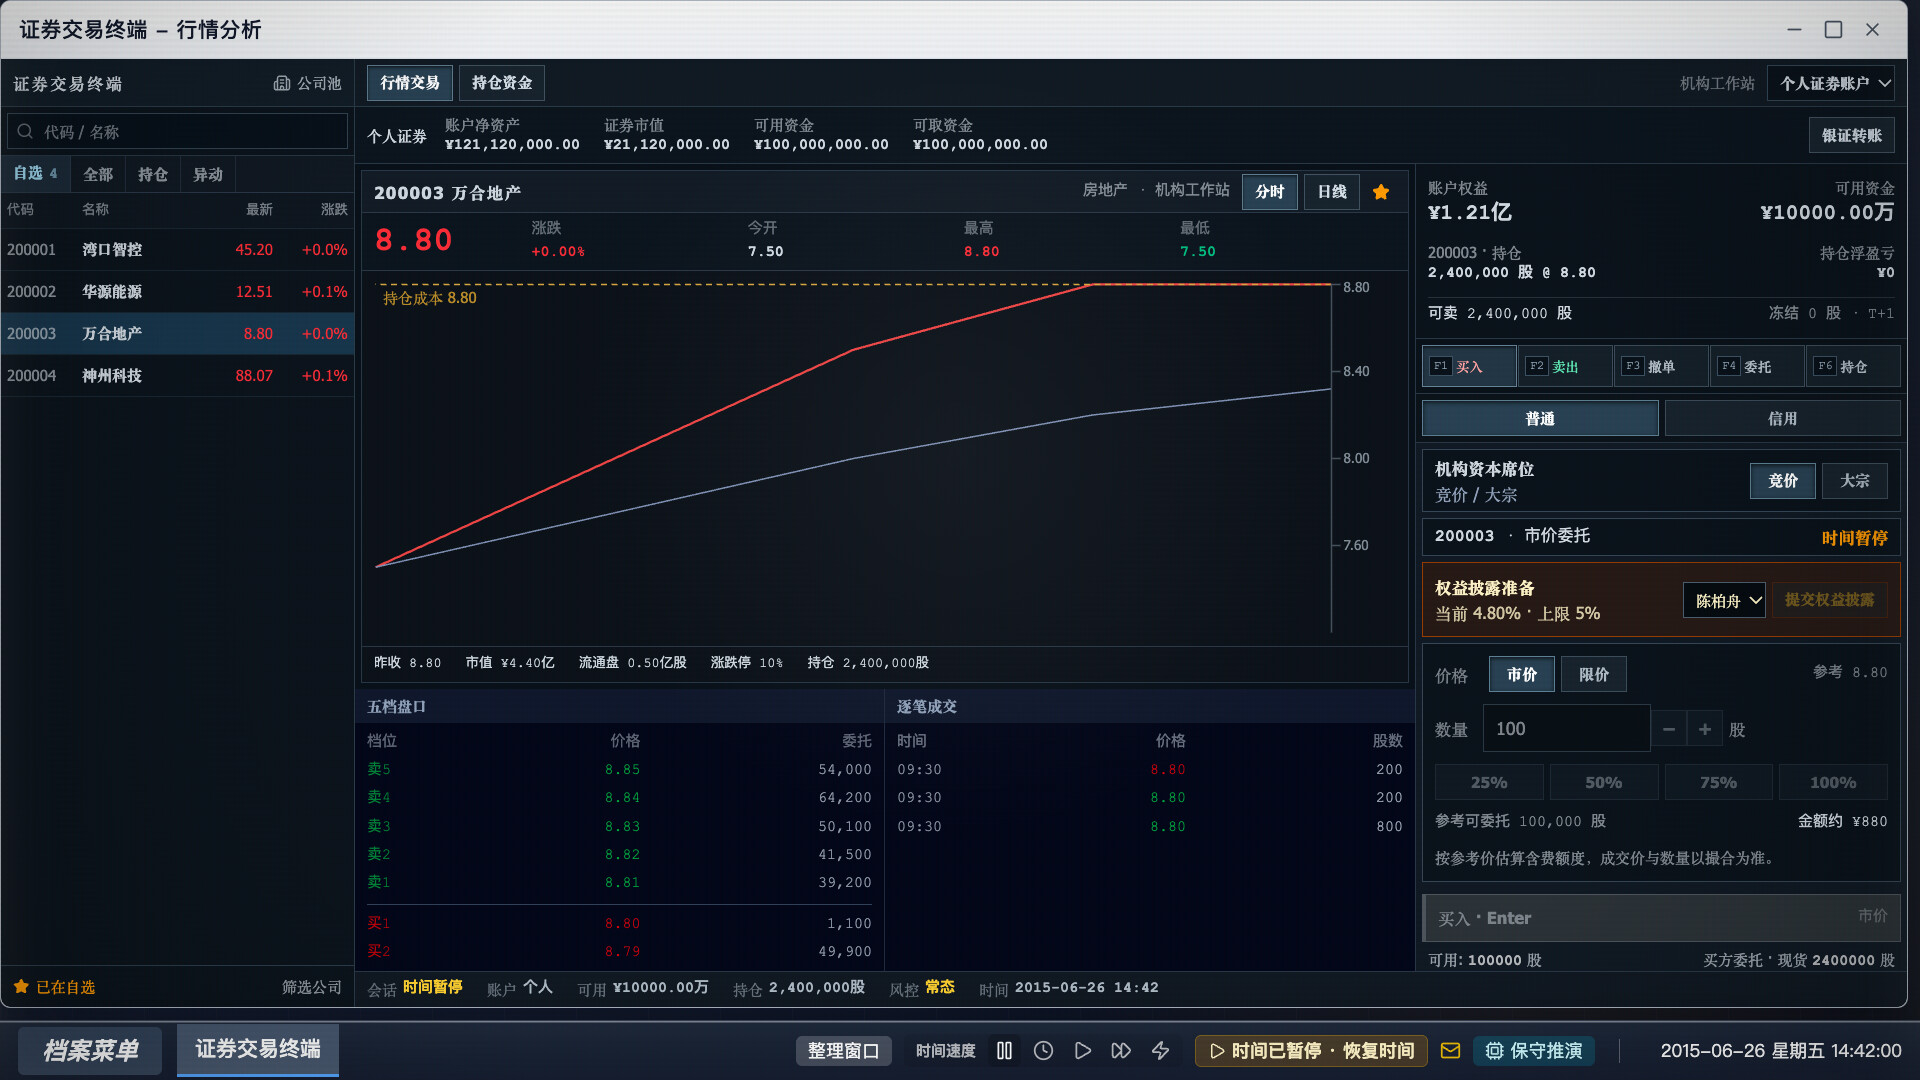Click the F3 撤单 cancel order button
The image size is (1920, 1080).
(1661, 366)
